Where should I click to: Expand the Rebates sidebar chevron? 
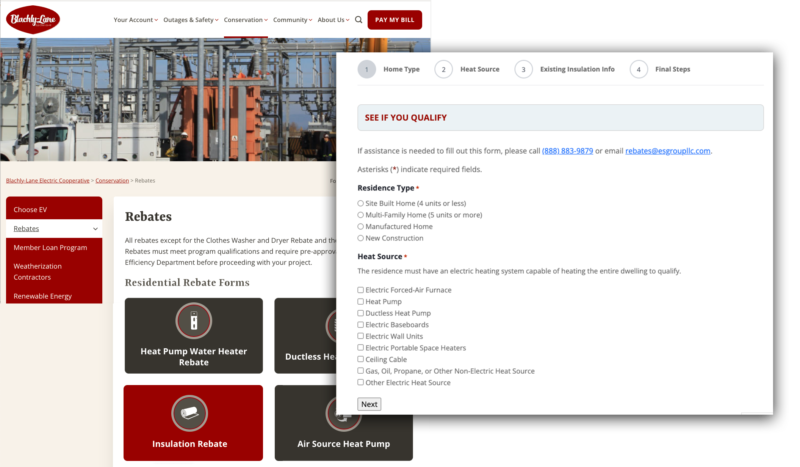coord(96,229)
